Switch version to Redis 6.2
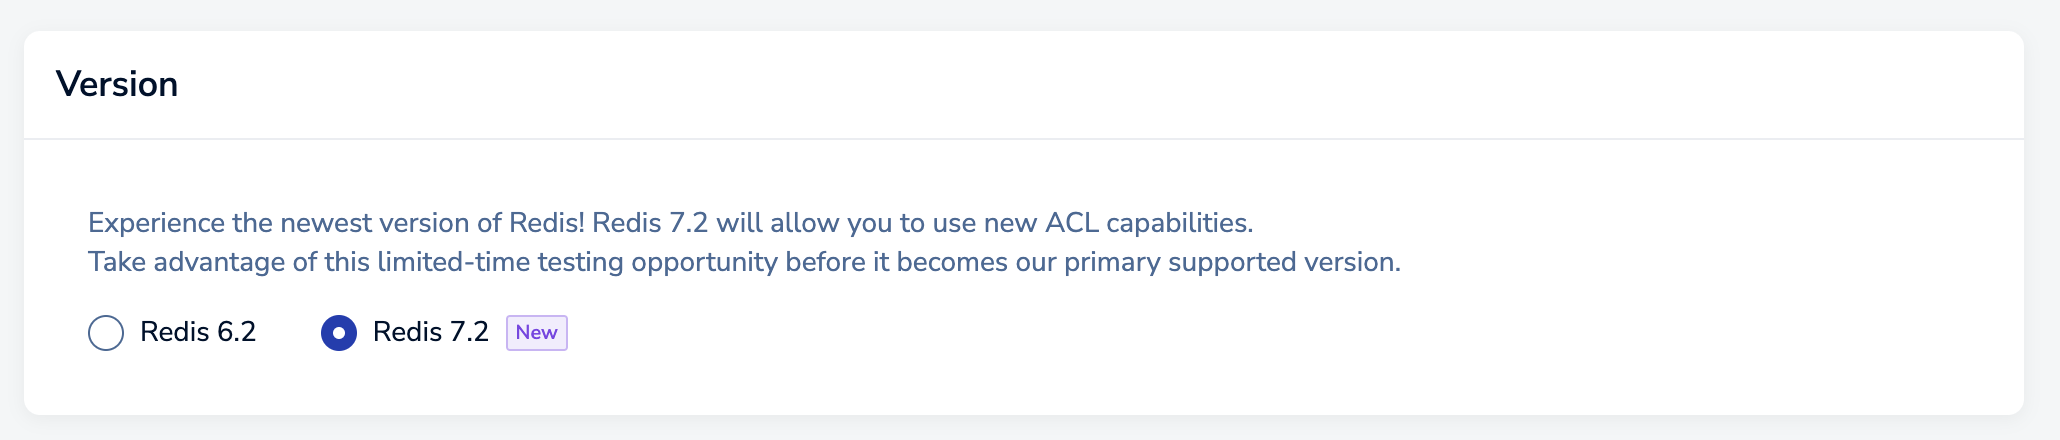Image resolution: width=2060 pixels, height=440 pixels. (106, 333)
